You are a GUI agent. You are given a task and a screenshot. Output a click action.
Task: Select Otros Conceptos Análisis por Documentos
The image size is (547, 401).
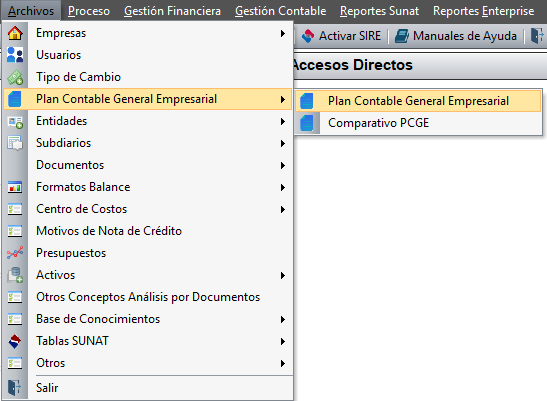click(x=148, y=297)
